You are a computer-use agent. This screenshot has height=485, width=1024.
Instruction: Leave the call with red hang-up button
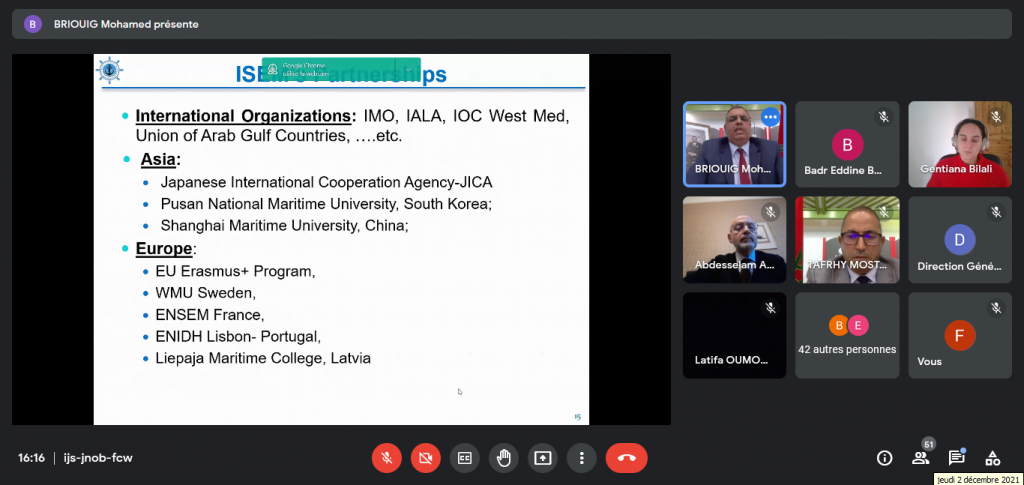[627, 458]
